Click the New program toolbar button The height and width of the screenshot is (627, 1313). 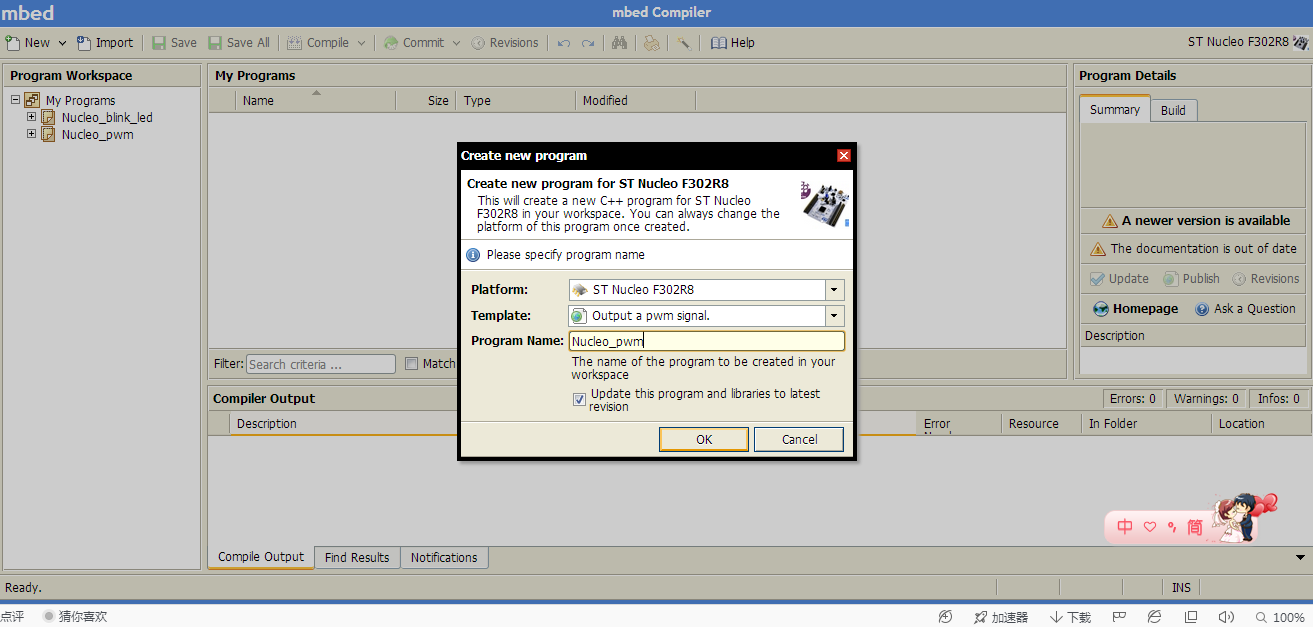point(28,43)
